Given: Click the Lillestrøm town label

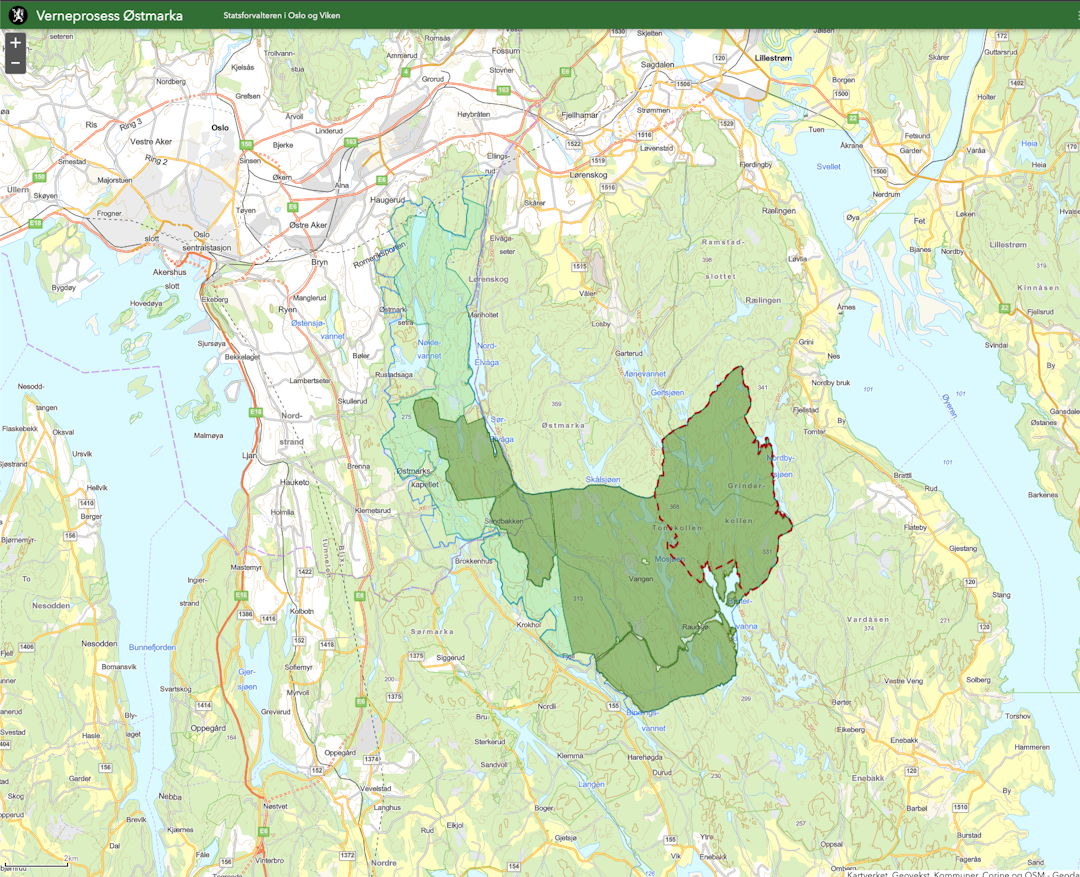Looking at the screenshot, I should pyautogui.click(x=773, y=58).
